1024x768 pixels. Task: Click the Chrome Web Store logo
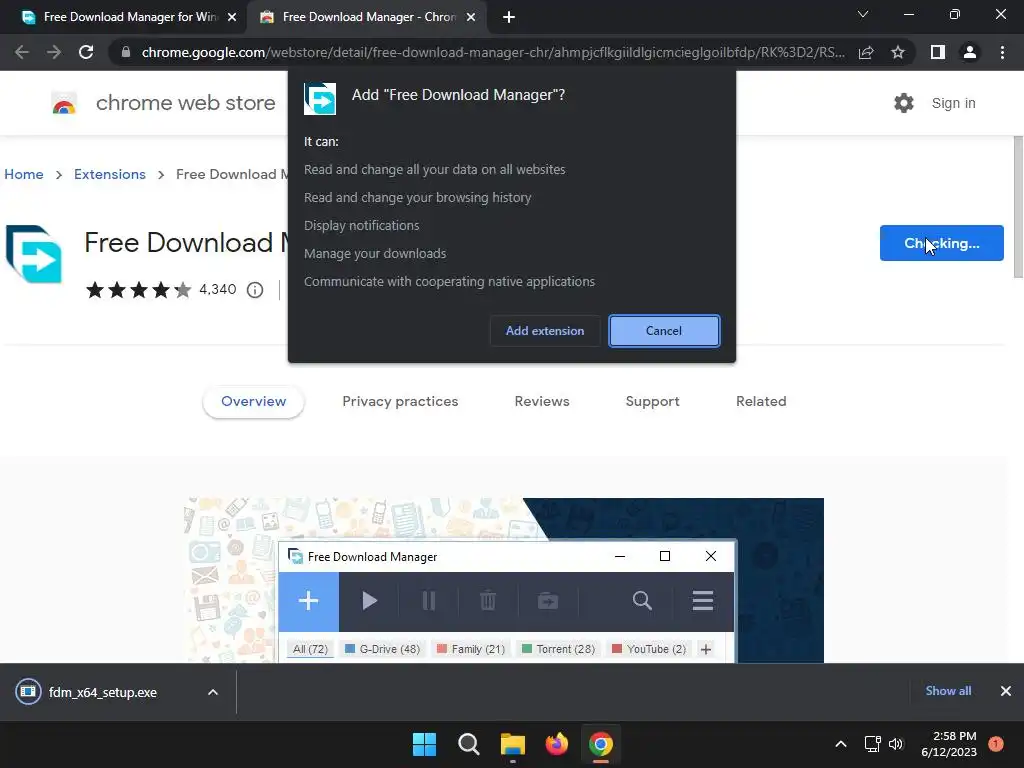(64, 103)
